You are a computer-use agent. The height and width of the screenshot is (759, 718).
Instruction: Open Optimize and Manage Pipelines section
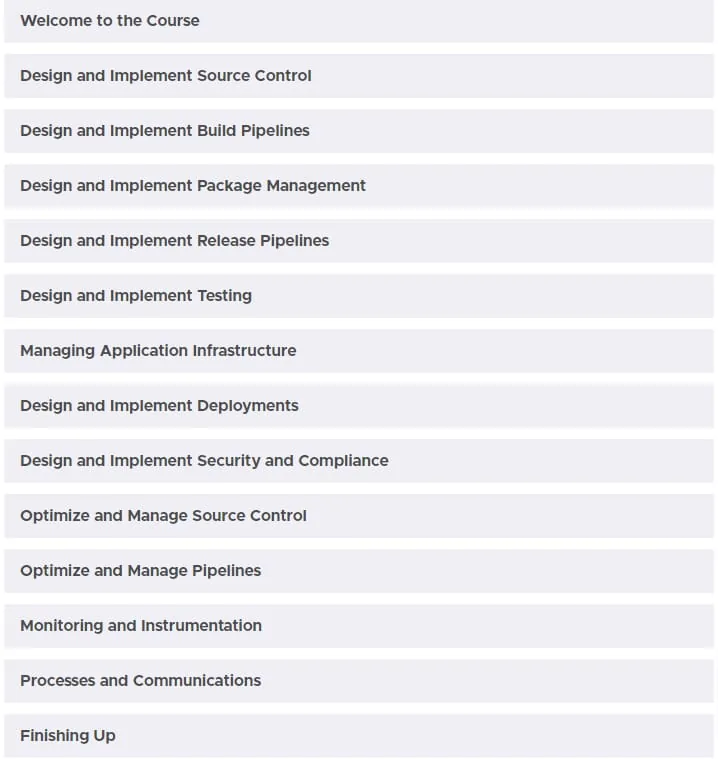(x=359, y=571)
